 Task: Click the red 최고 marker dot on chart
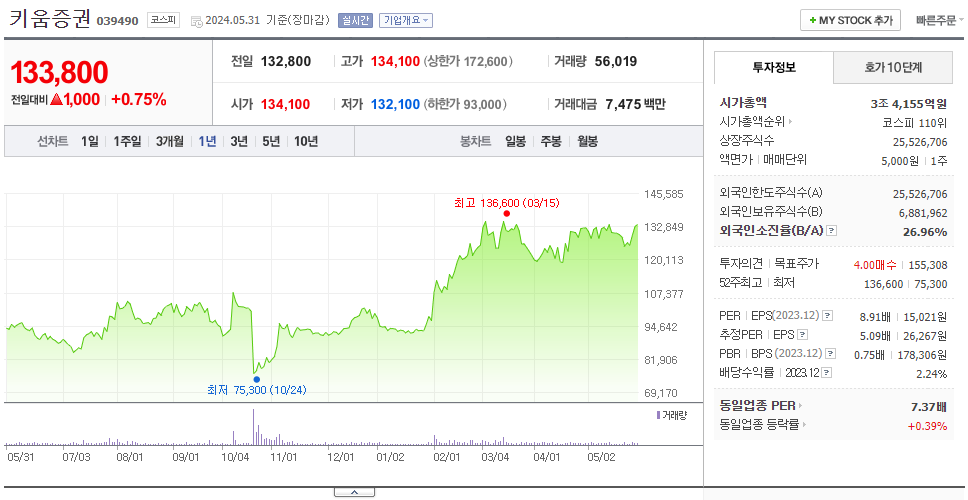click(x=506, y=214)
